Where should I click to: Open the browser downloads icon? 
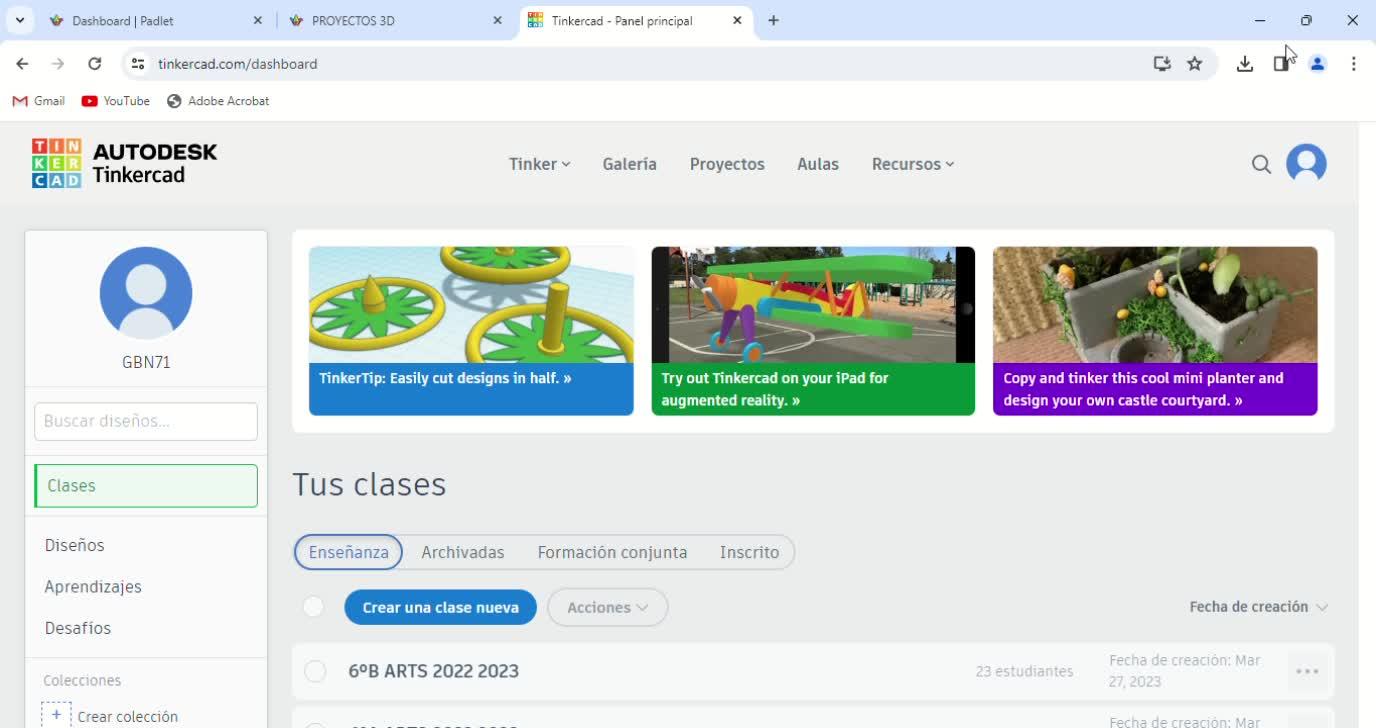[x=1245, y=64]
